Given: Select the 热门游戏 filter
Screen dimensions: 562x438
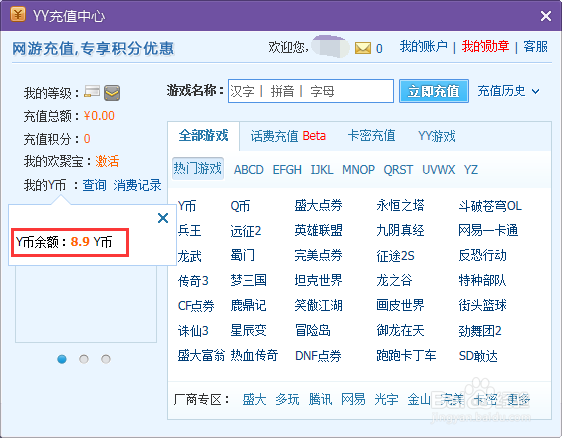Looking at the screenshot, I should click(198, 168).
